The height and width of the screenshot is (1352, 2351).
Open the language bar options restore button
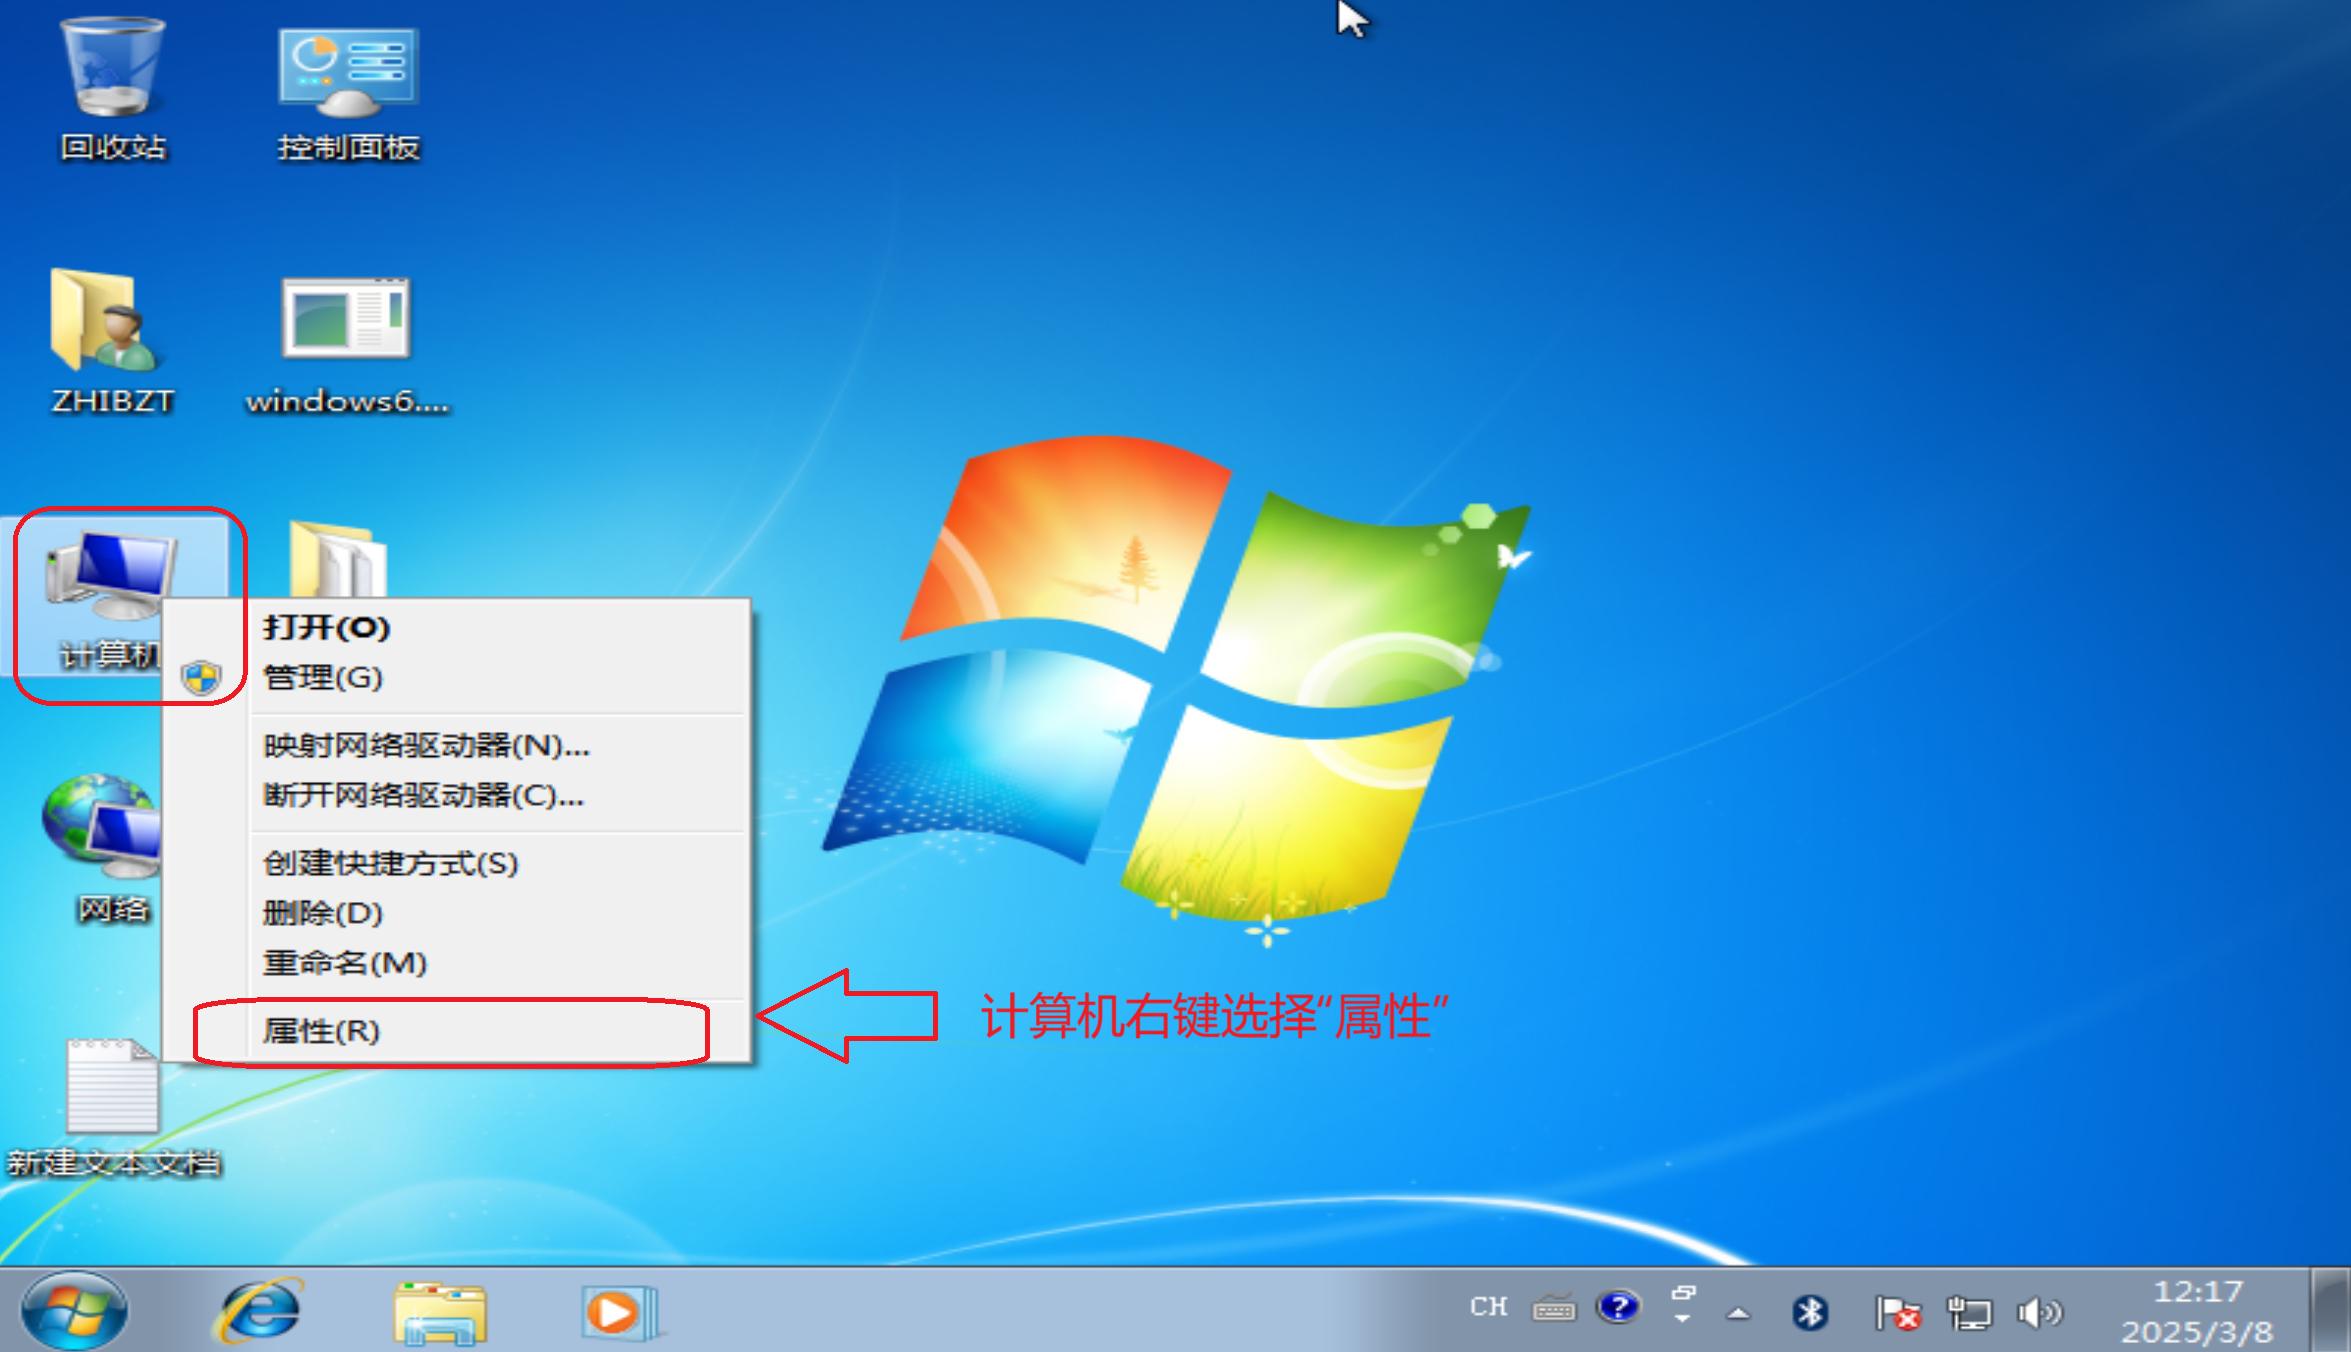(1683, 1294)
